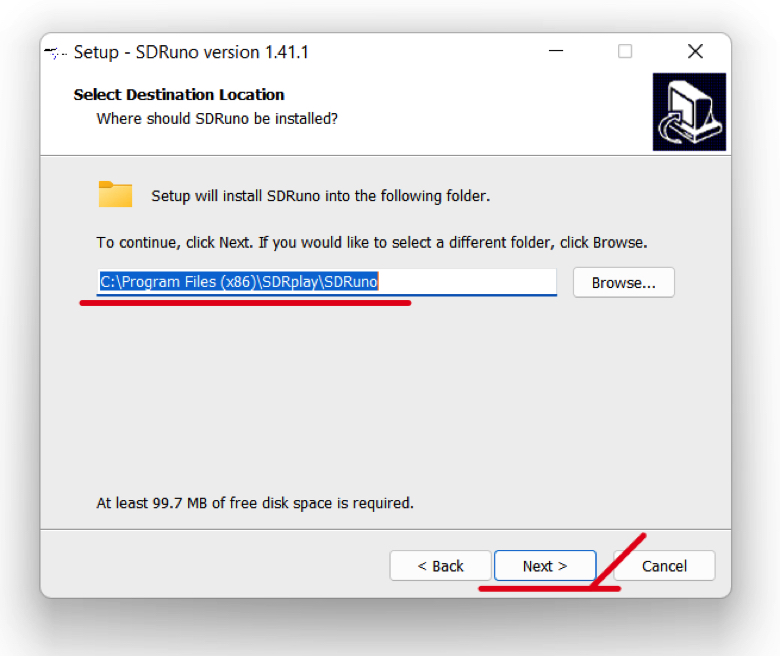This screenshot has width=780, height=656.
Task: Proceed with the Next > button
Action: [x=545, y=565]
